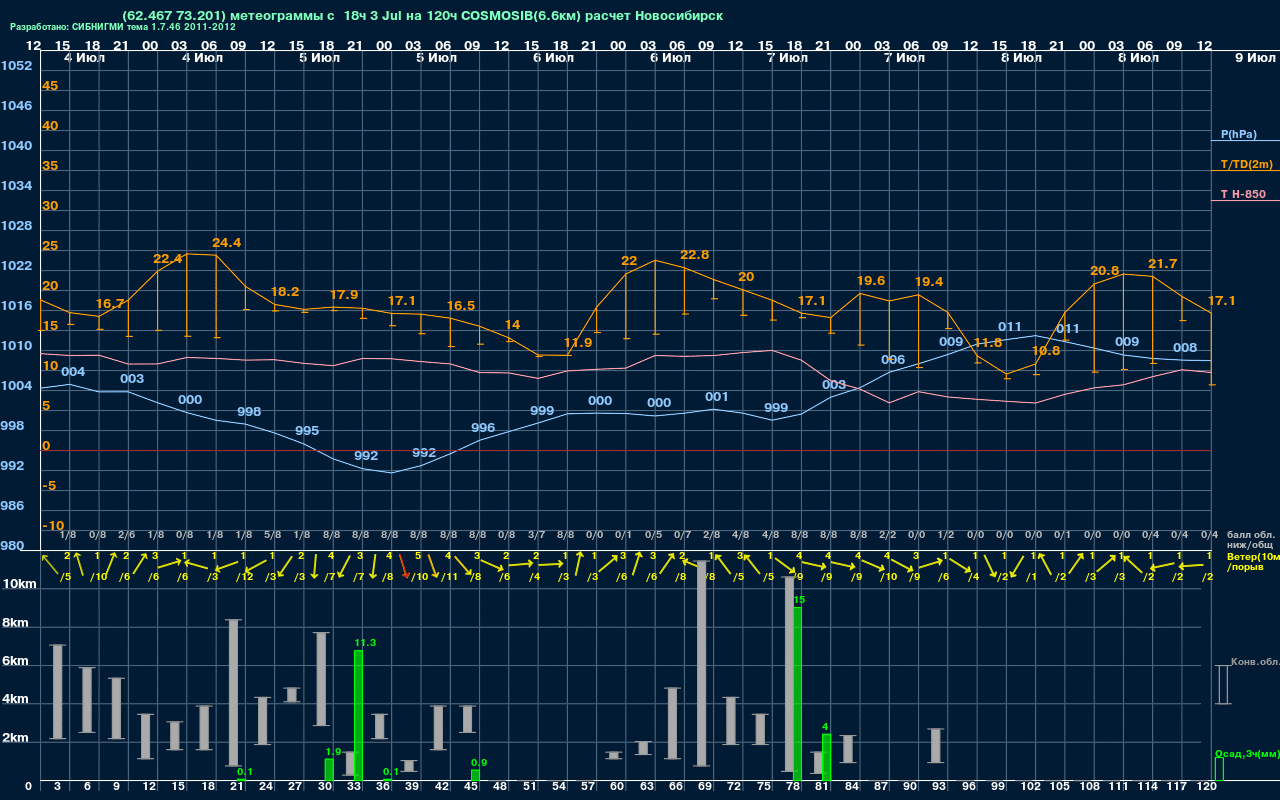The width and height of the screenshot is (1280, 800).
Task: Click the Конв.обл. legend label
Action: point(1255,662)
